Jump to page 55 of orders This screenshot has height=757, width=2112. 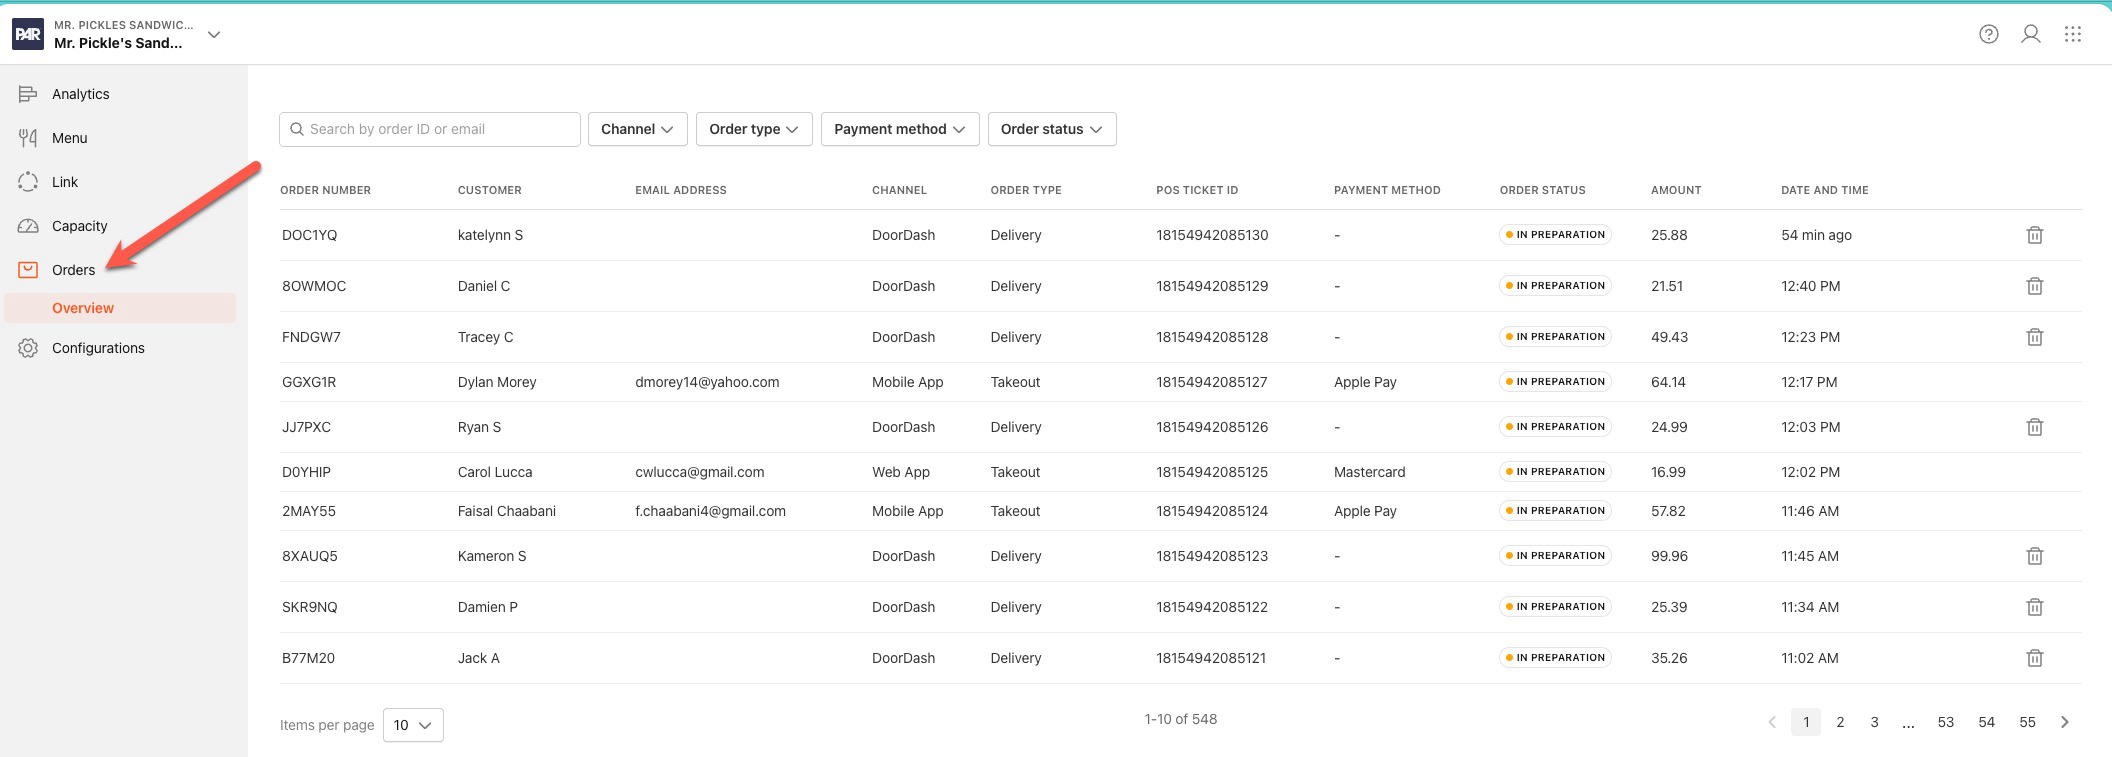pyautogui.click(x=2027, y=722)
